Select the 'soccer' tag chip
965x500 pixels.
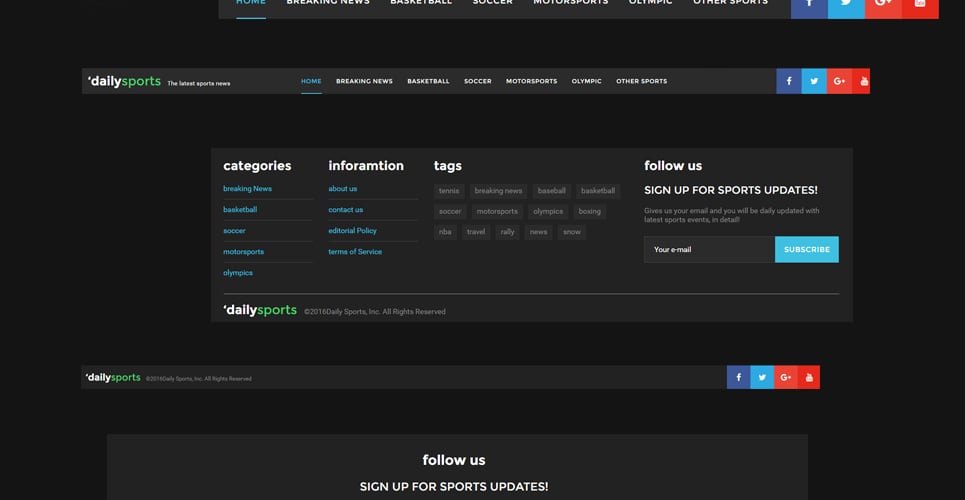(450, 212)
